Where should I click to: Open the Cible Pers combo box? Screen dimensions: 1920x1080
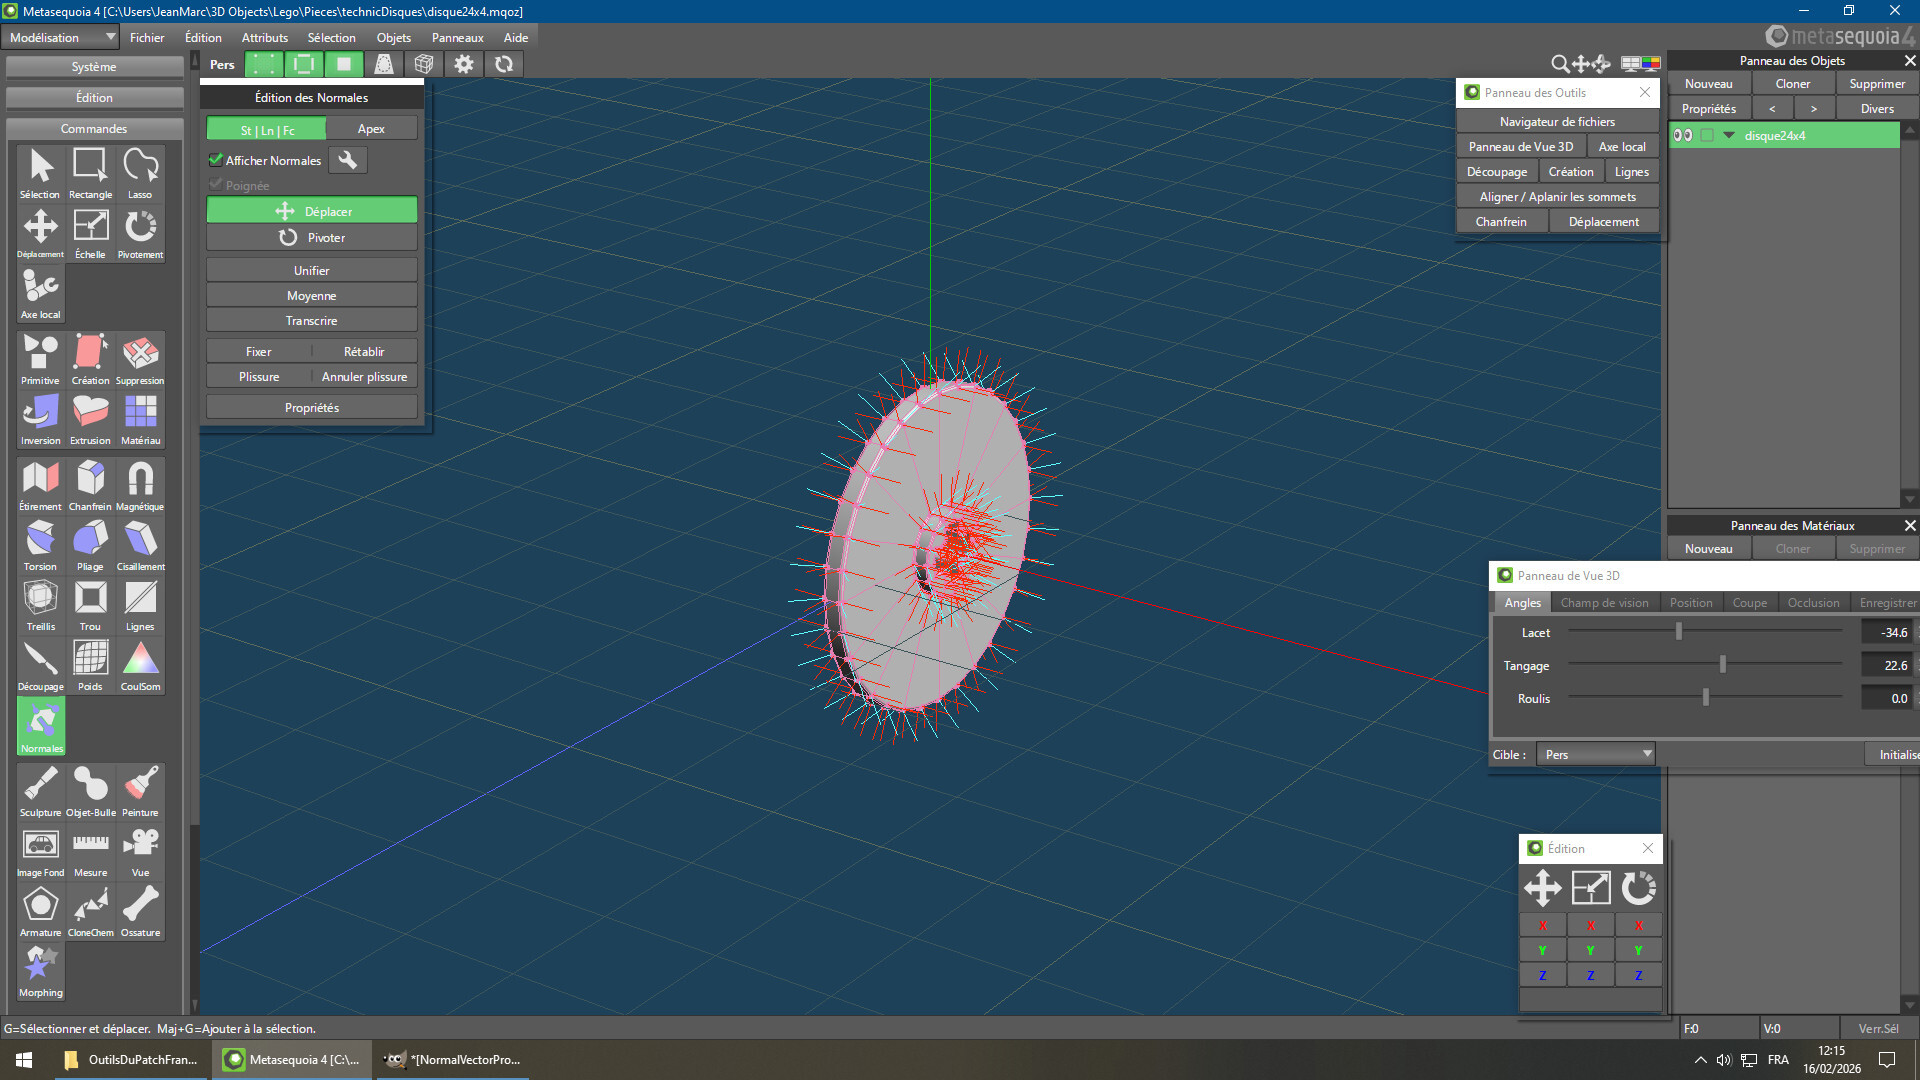coord(1597,754)
